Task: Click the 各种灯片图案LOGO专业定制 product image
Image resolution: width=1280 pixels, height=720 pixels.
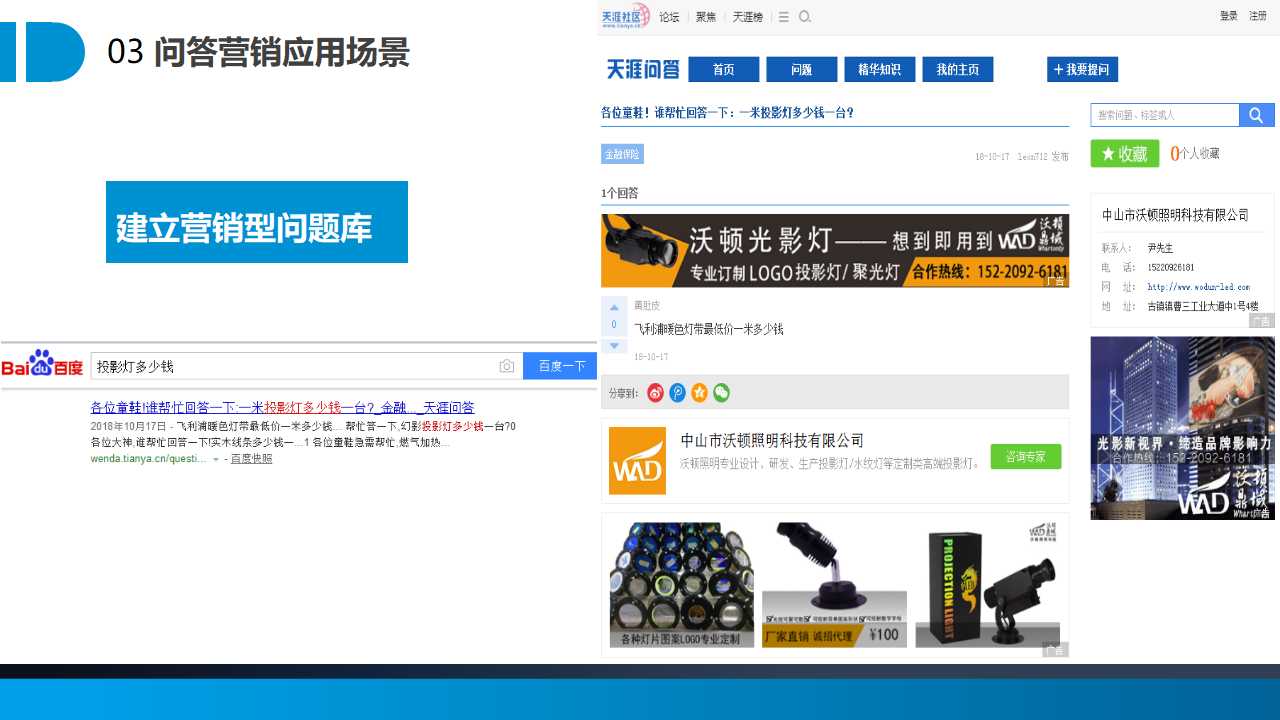Action: (x=682, y=585)
